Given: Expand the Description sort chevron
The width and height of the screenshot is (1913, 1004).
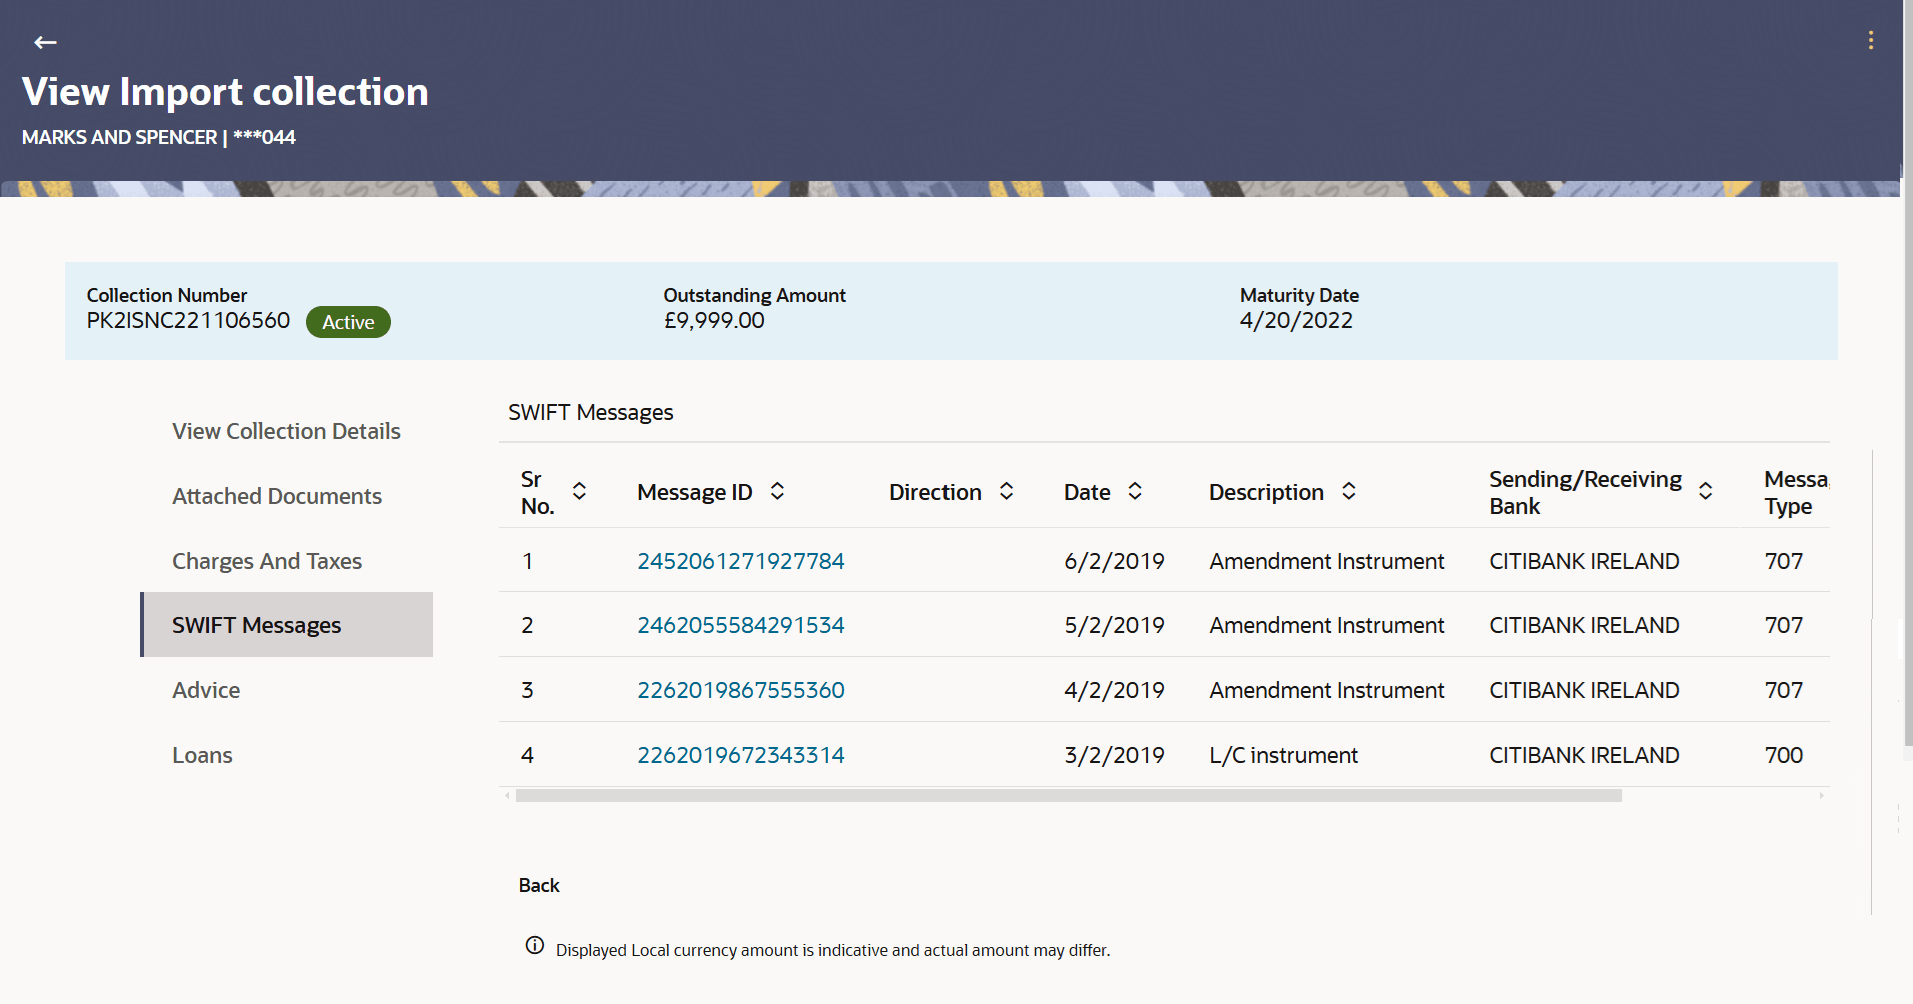Looking at the screenshot, I should (1349, 491).
